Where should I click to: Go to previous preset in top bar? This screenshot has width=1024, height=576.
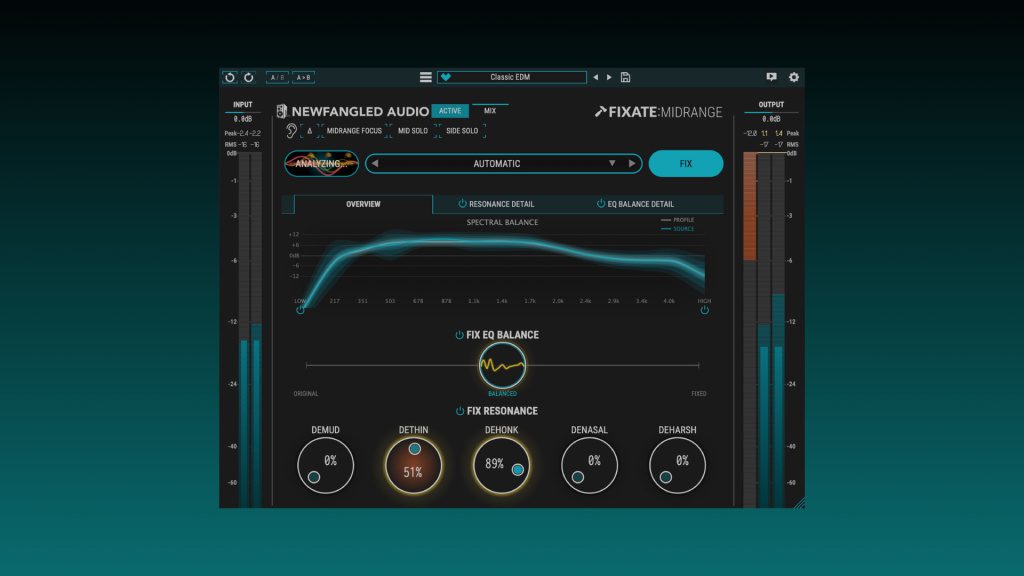coord(596,77)
